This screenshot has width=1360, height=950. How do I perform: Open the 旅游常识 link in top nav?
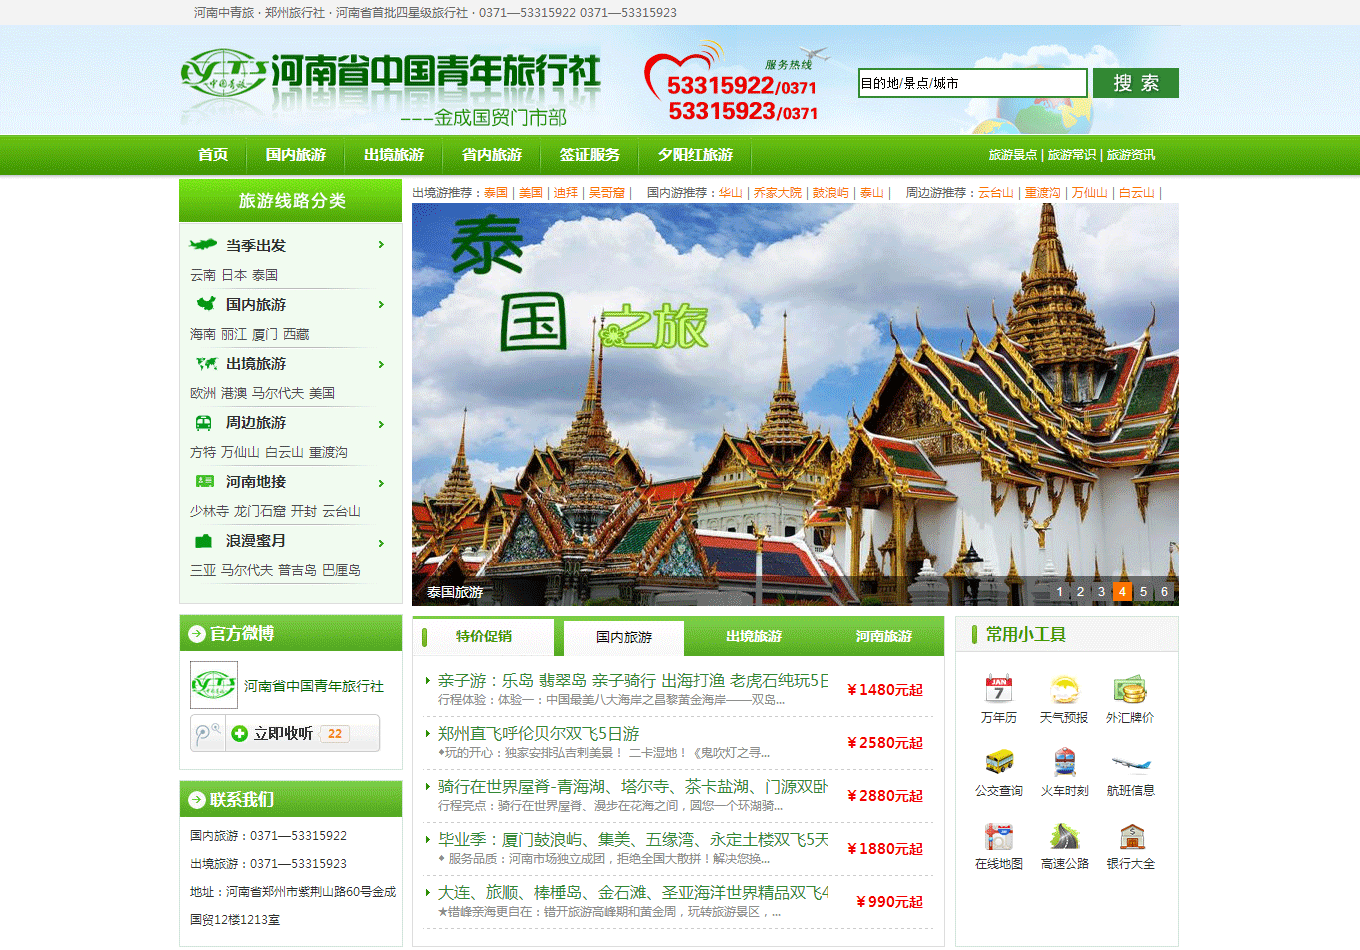pos(1072,155)
